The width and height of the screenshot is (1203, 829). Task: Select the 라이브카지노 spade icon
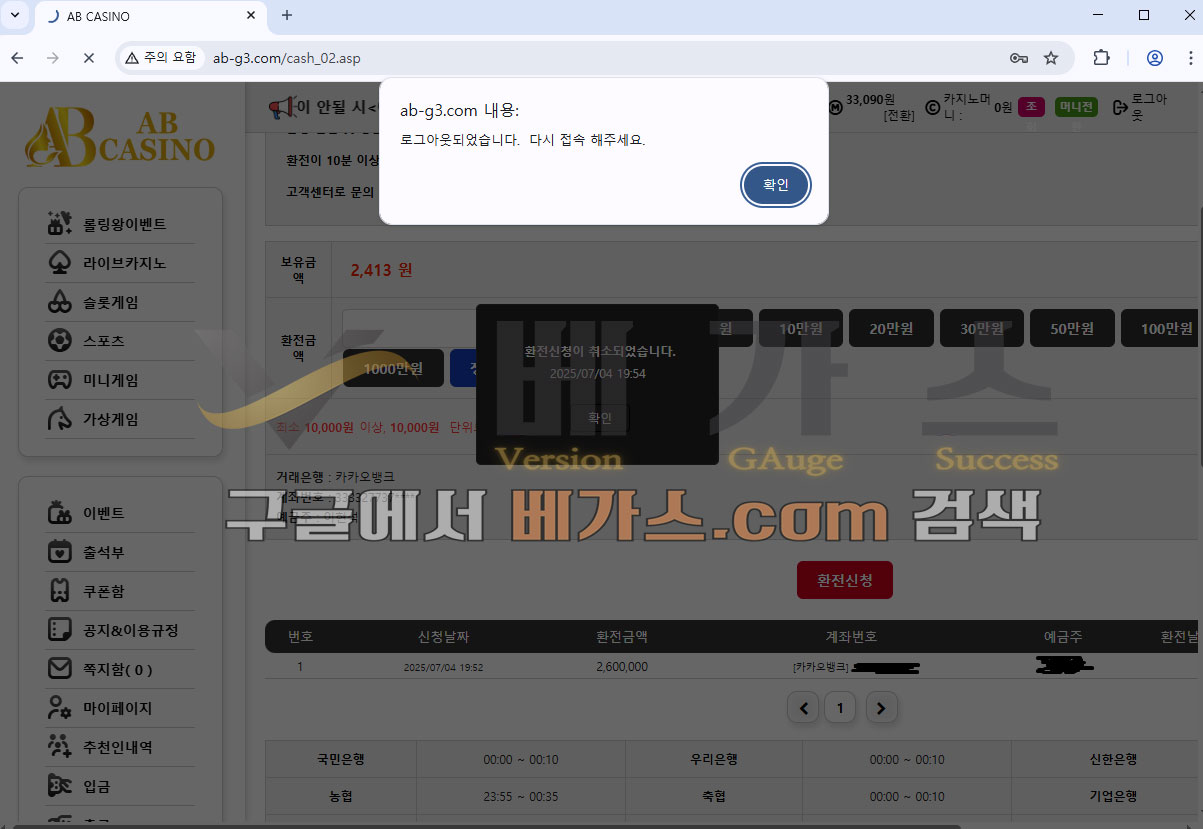click(x=59, y=263)
